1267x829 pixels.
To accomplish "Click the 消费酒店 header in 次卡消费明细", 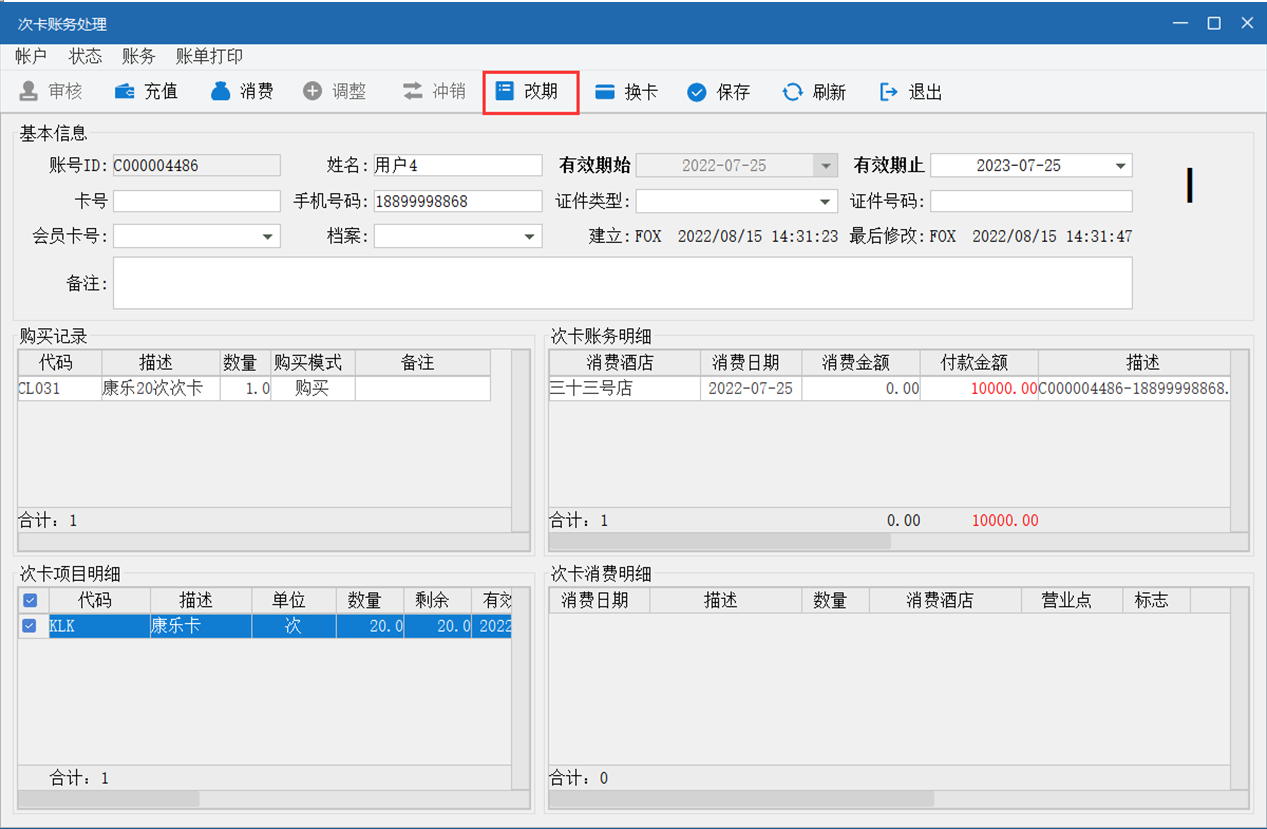I will tap(945, 600).
